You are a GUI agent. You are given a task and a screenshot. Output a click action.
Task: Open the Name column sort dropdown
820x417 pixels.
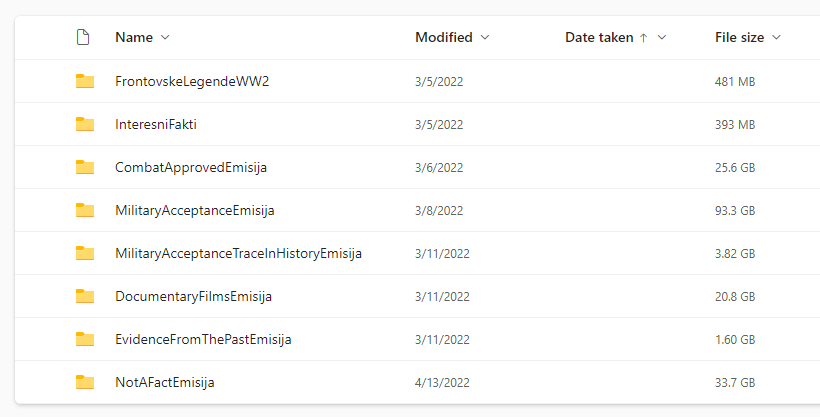click(165, 38)
